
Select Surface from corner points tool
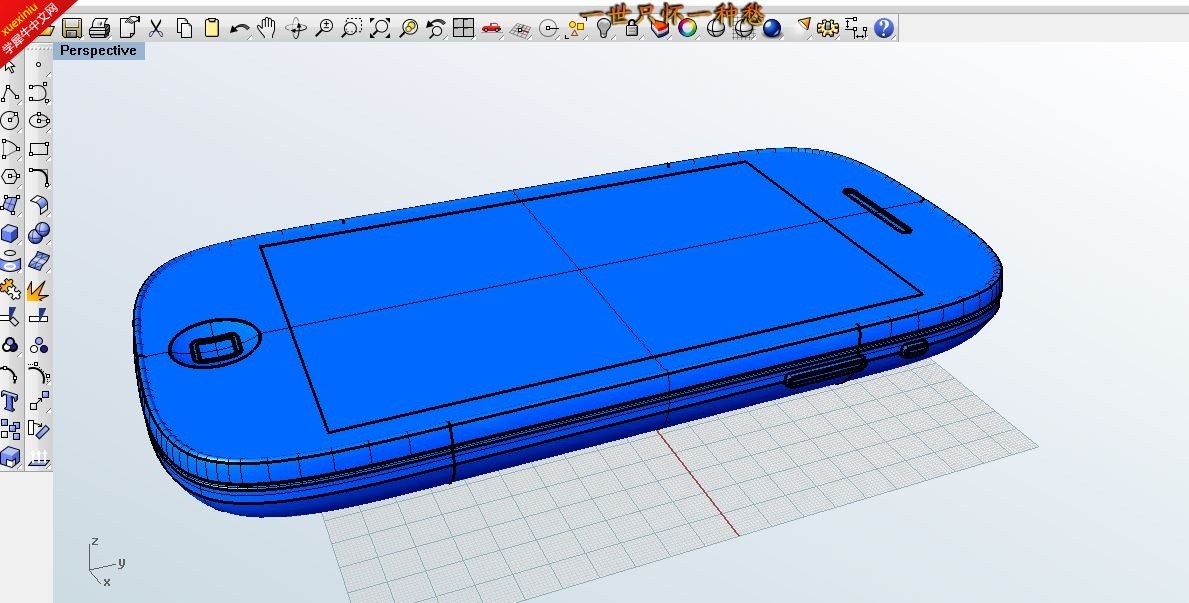coord(11,205)
